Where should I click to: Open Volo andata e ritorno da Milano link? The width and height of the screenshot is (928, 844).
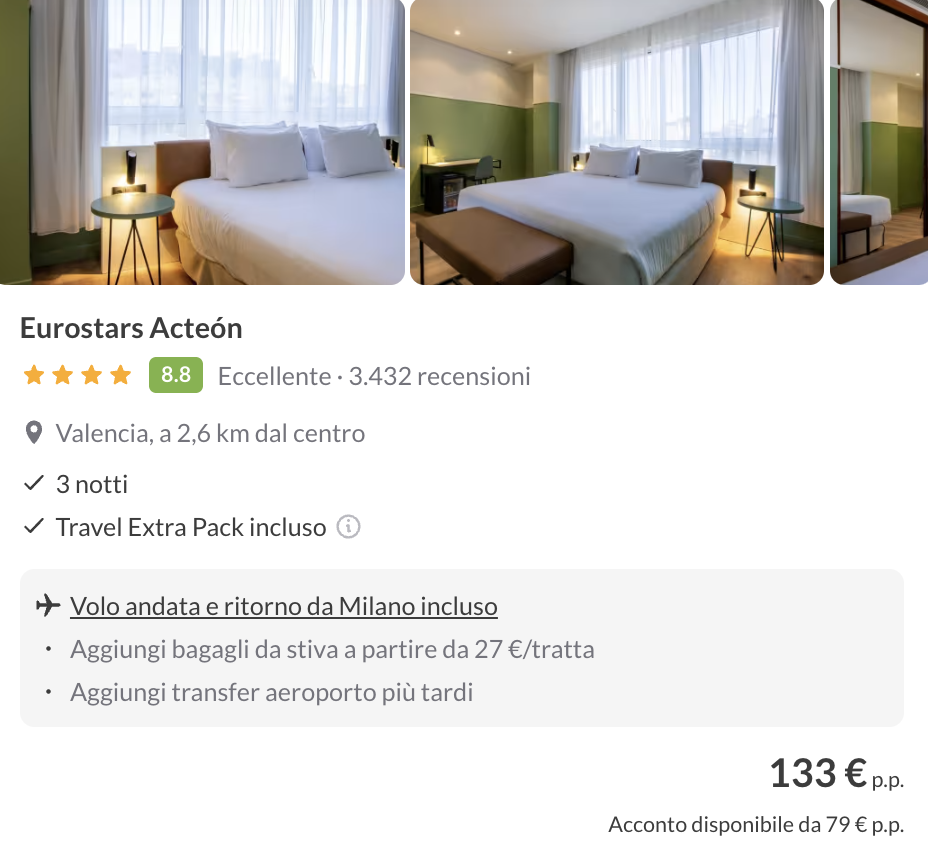click(283, 606)
